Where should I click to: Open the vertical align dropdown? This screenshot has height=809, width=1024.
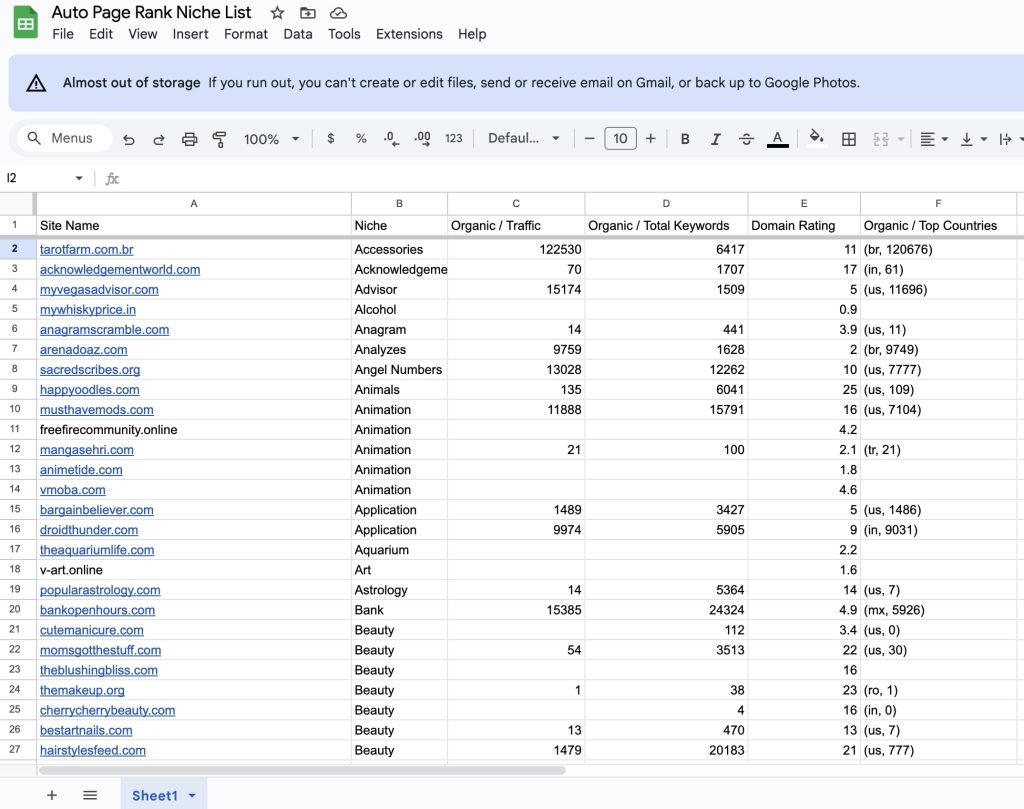973,139
